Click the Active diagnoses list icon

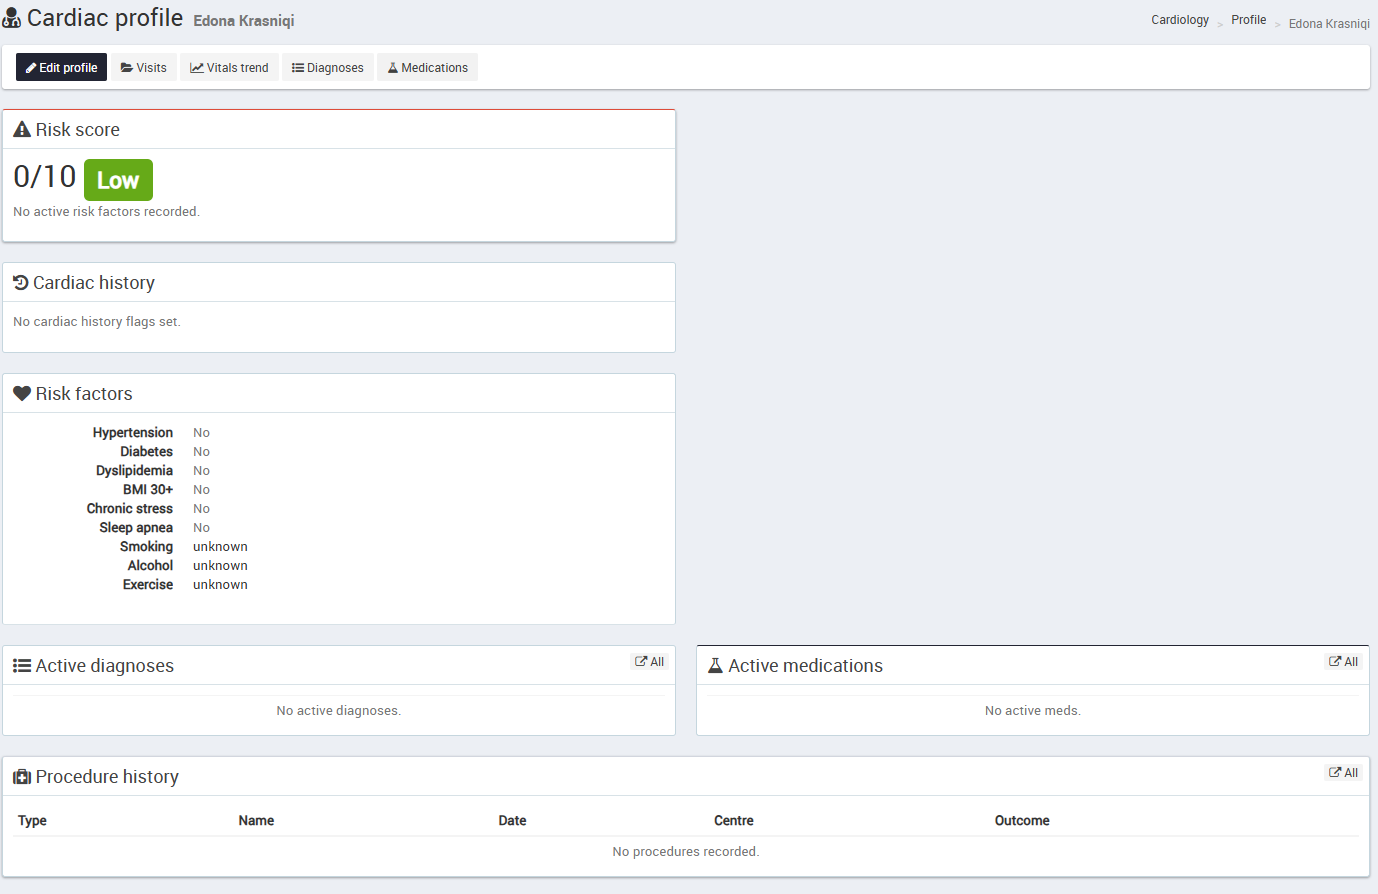pos(22,666)
